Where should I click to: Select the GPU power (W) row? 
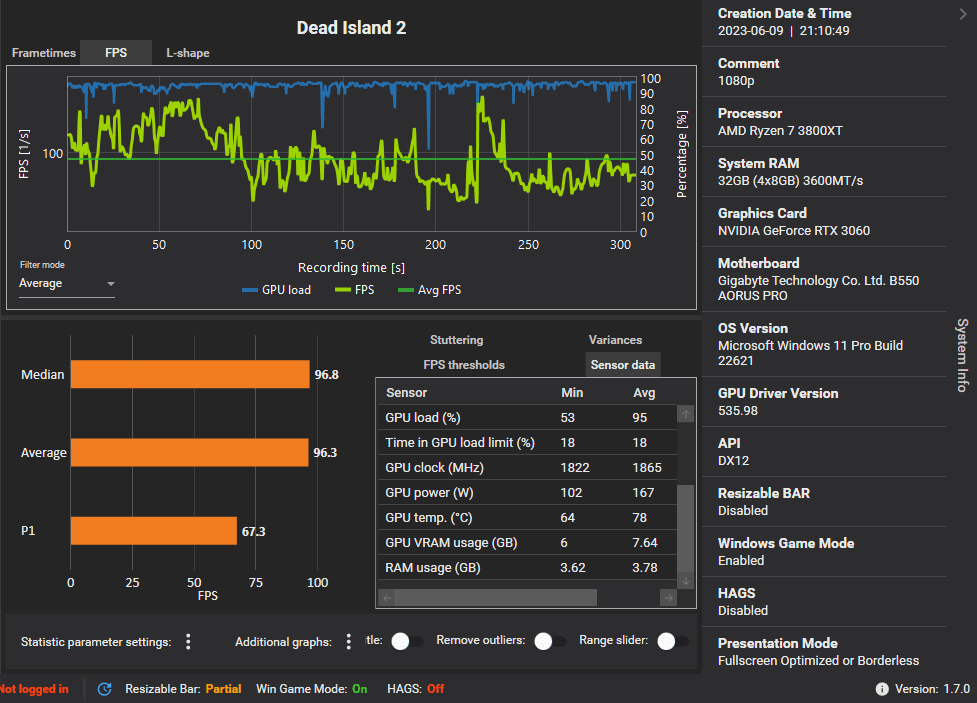point(527,492)
